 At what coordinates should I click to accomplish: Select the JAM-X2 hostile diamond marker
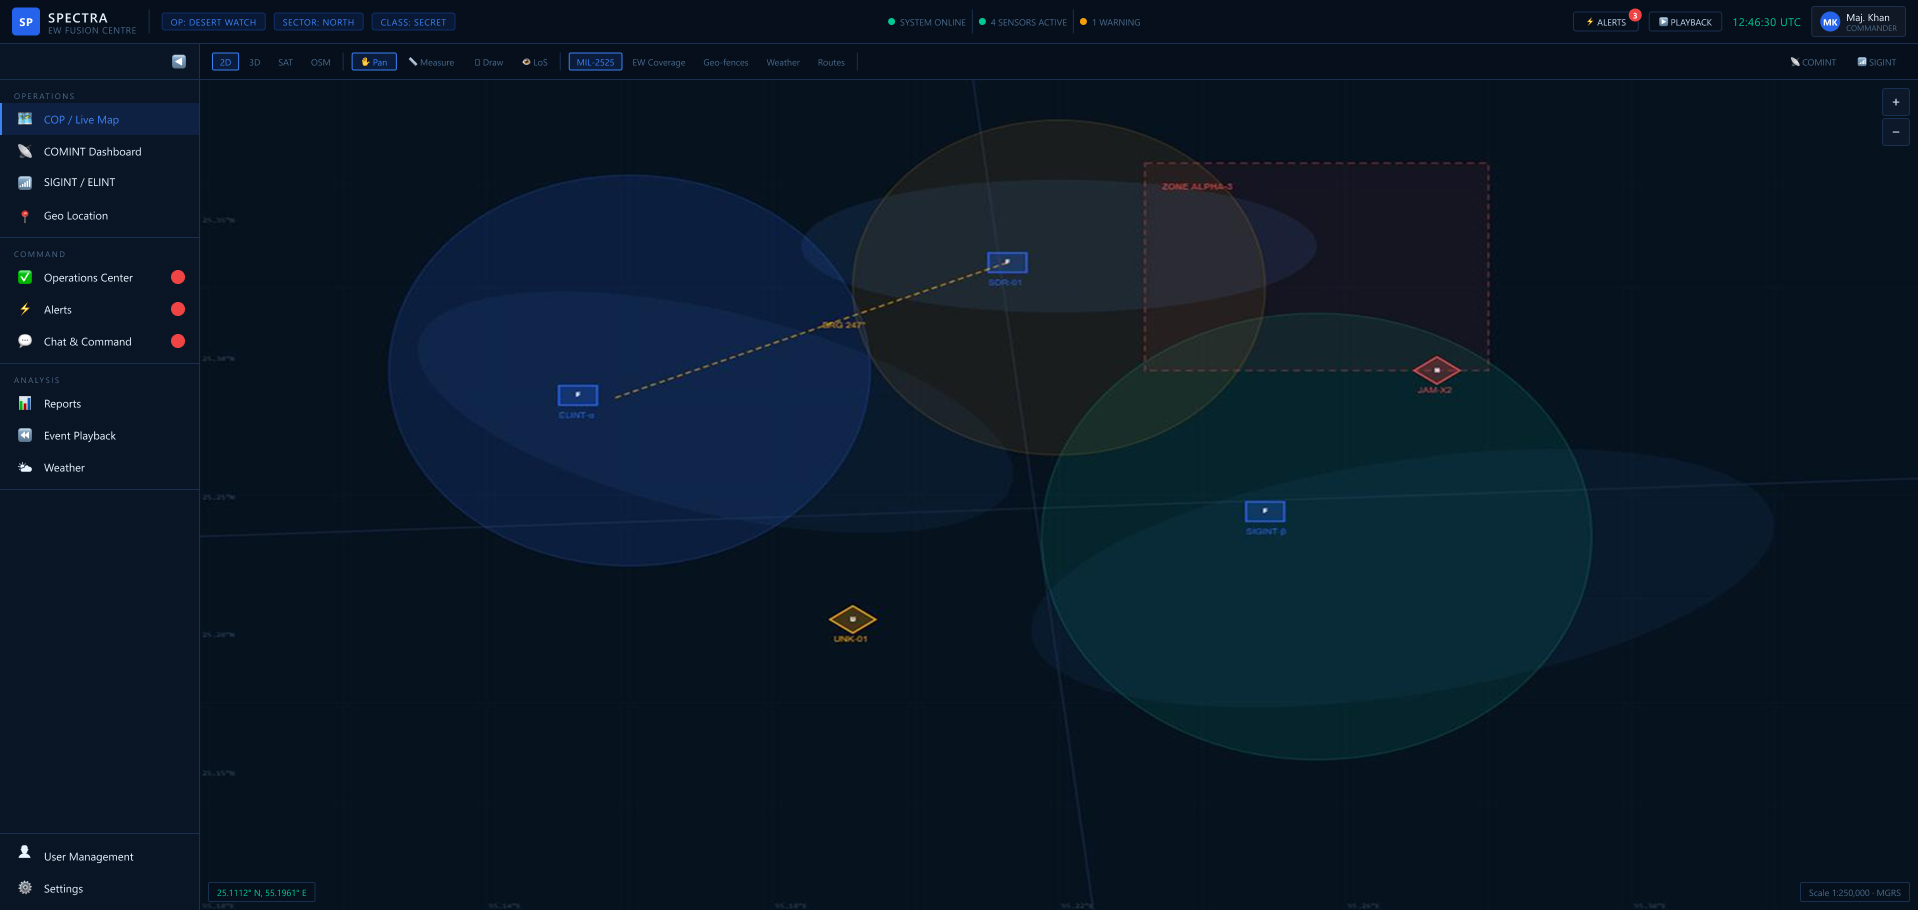click(1436, 370)
